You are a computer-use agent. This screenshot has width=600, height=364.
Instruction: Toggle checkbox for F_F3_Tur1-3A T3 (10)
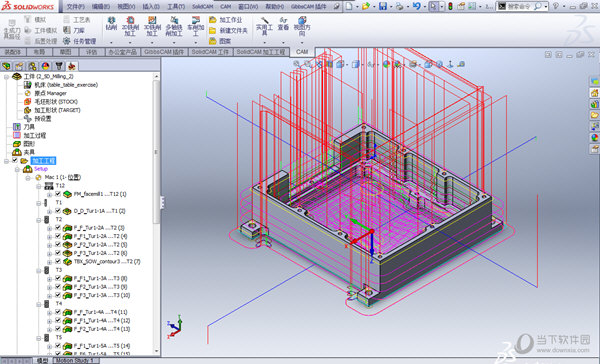tap(58, 295)
